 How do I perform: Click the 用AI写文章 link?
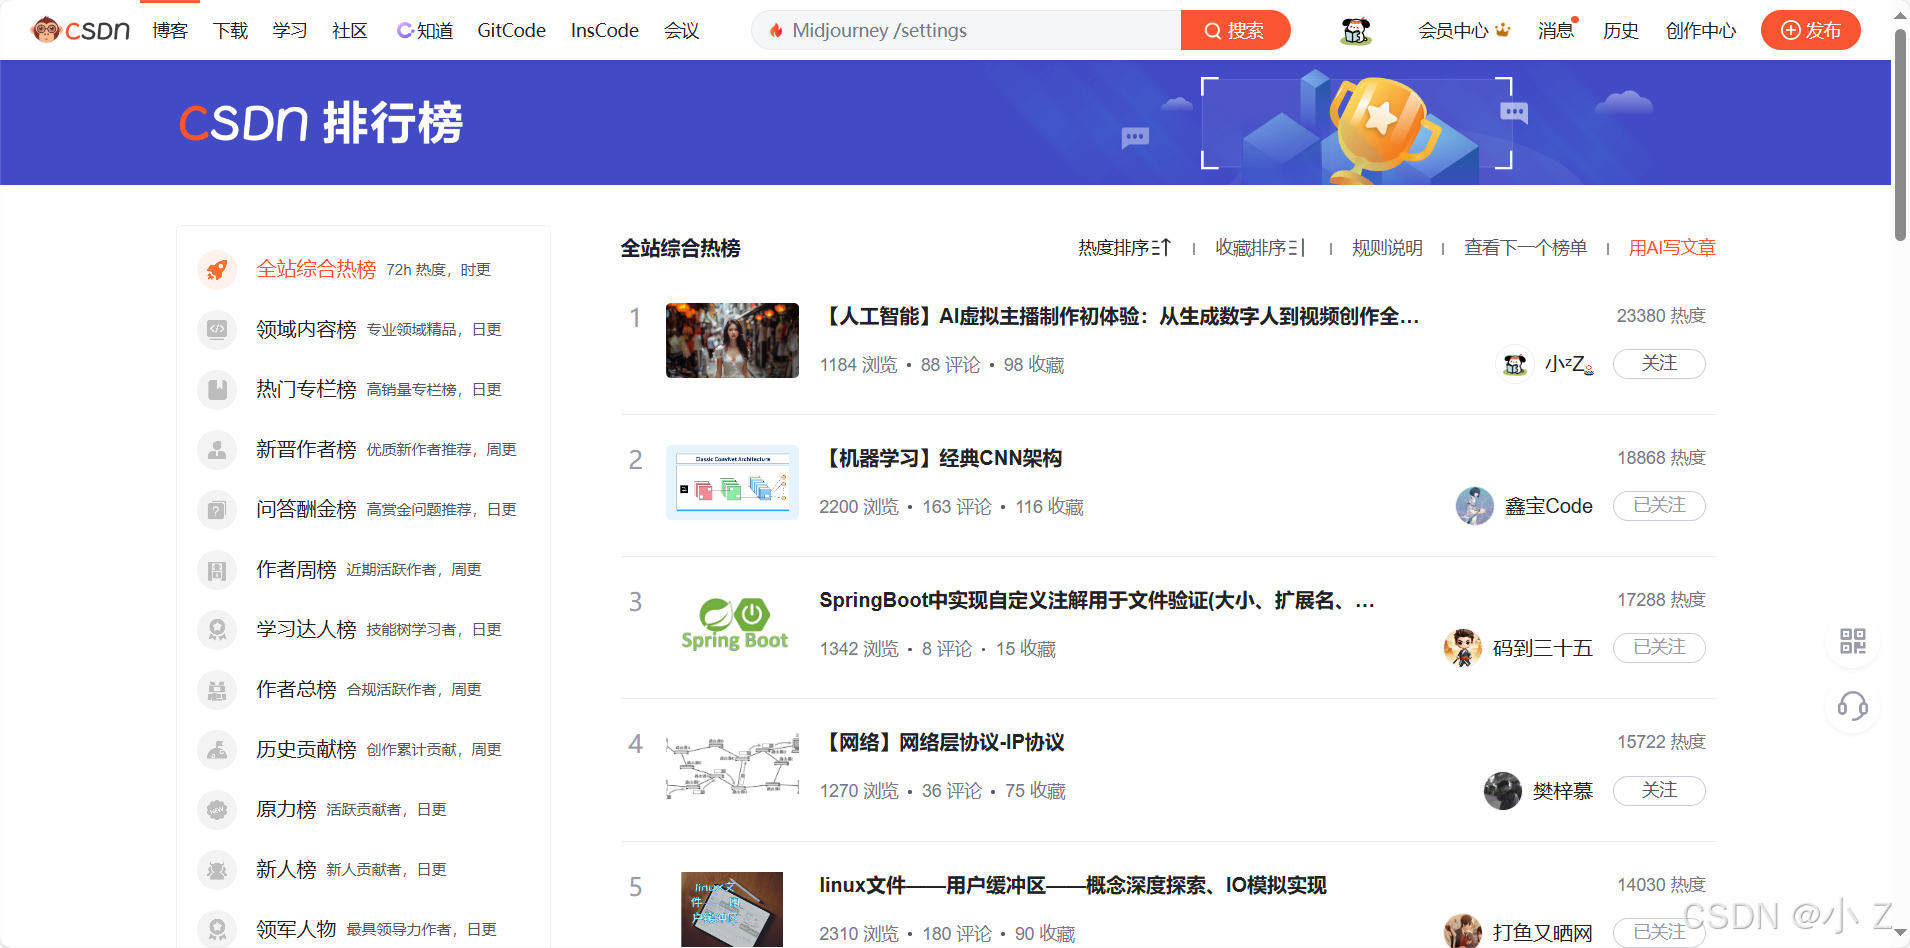1670,247
